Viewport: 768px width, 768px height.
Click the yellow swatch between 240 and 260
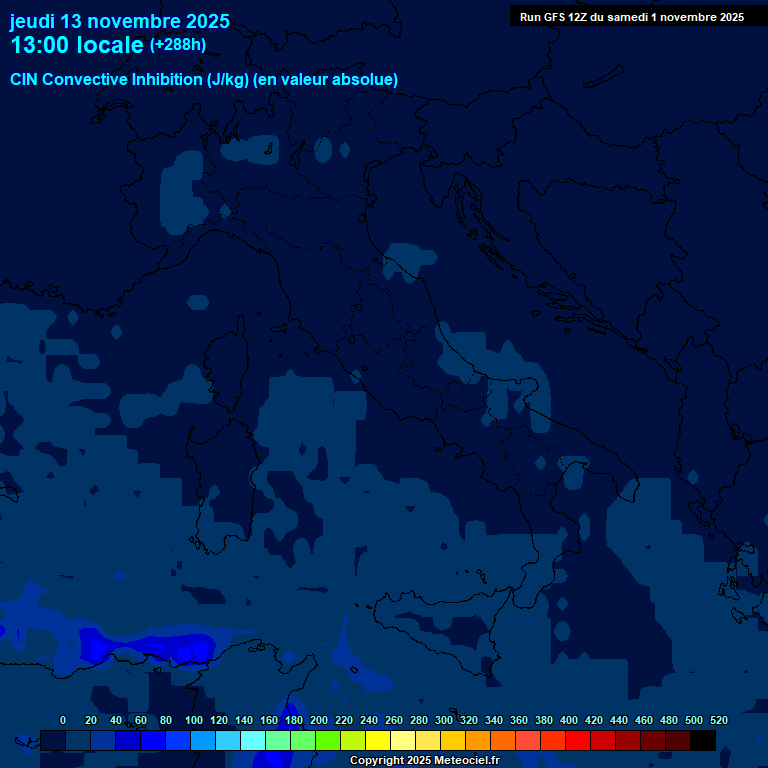[378, 740]
